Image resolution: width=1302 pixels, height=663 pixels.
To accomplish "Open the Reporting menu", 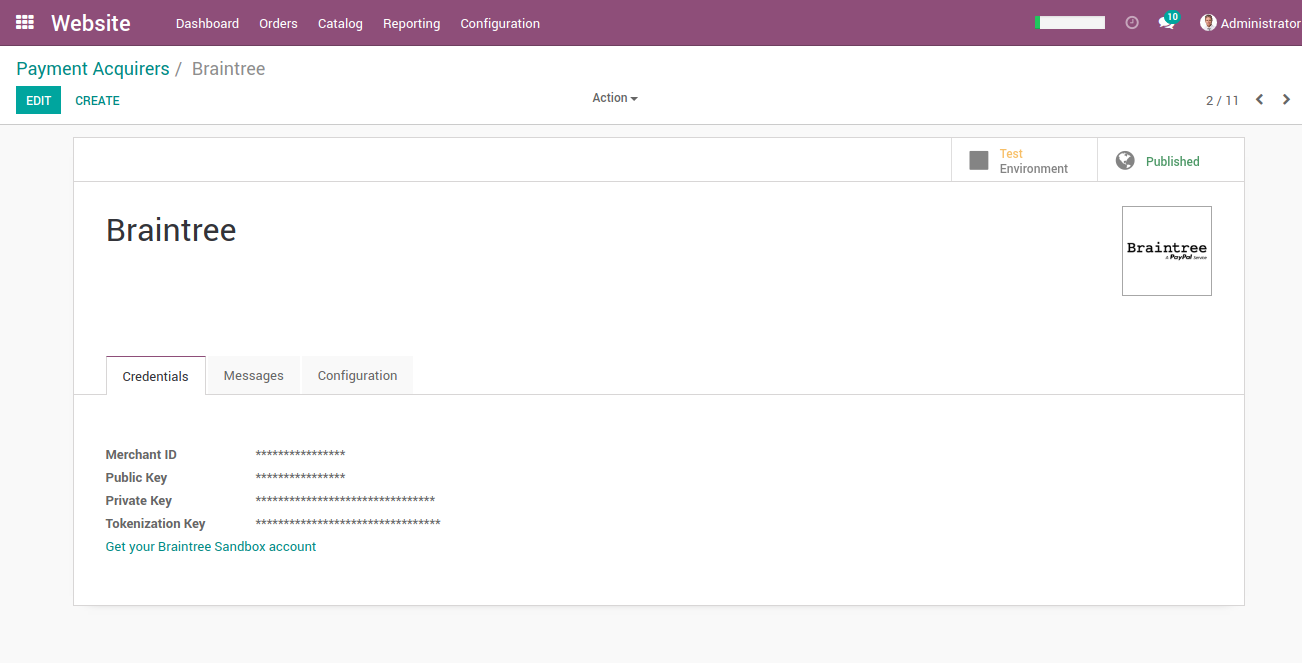I will (411, 23).
